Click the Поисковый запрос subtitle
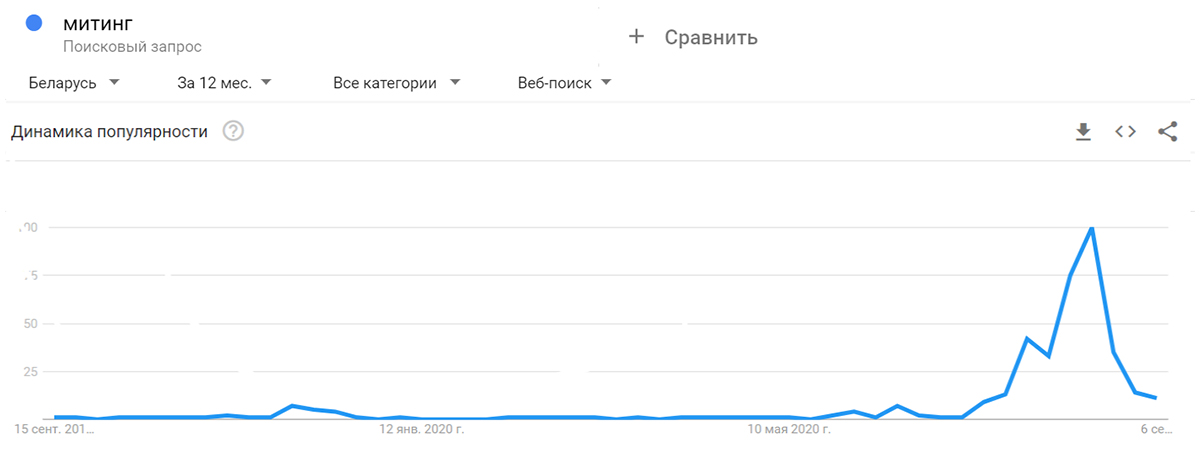Image resolution: width=1200 pixels, height=450 pixels. click(132, 47)
